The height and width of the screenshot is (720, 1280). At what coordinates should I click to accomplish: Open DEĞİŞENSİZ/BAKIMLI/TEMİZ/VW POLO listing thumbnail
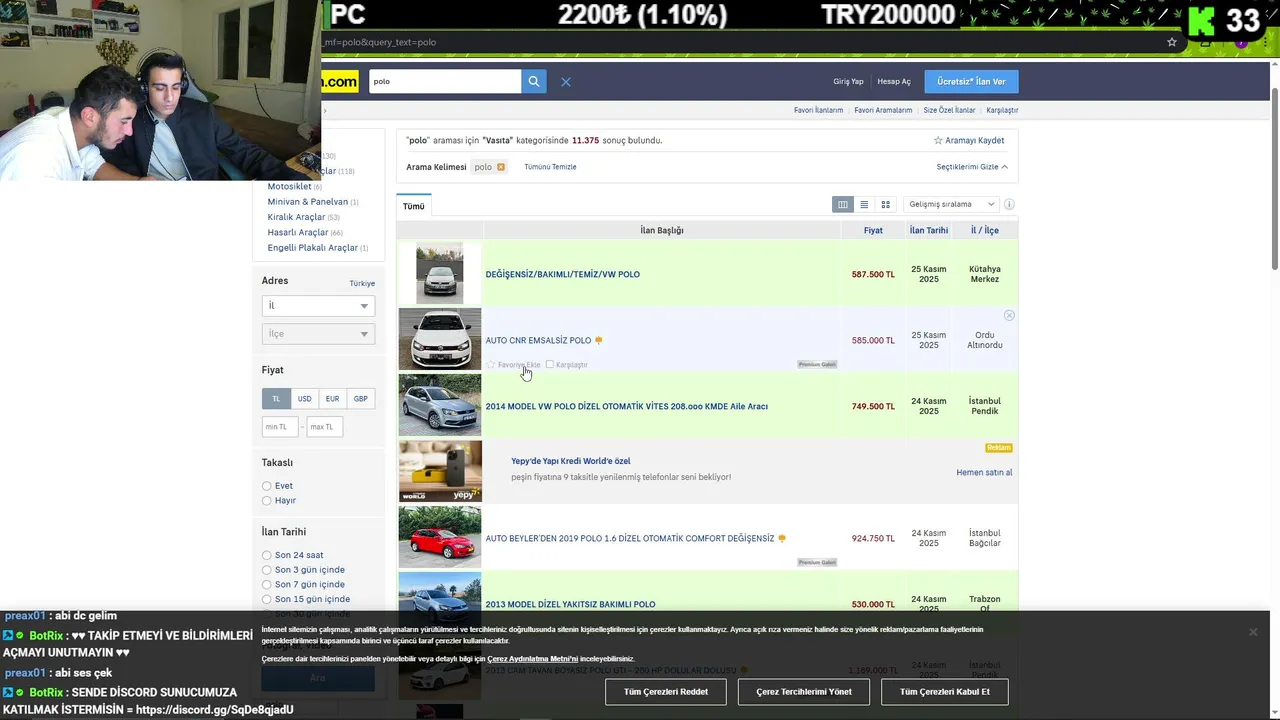click(x=440, y=273)
